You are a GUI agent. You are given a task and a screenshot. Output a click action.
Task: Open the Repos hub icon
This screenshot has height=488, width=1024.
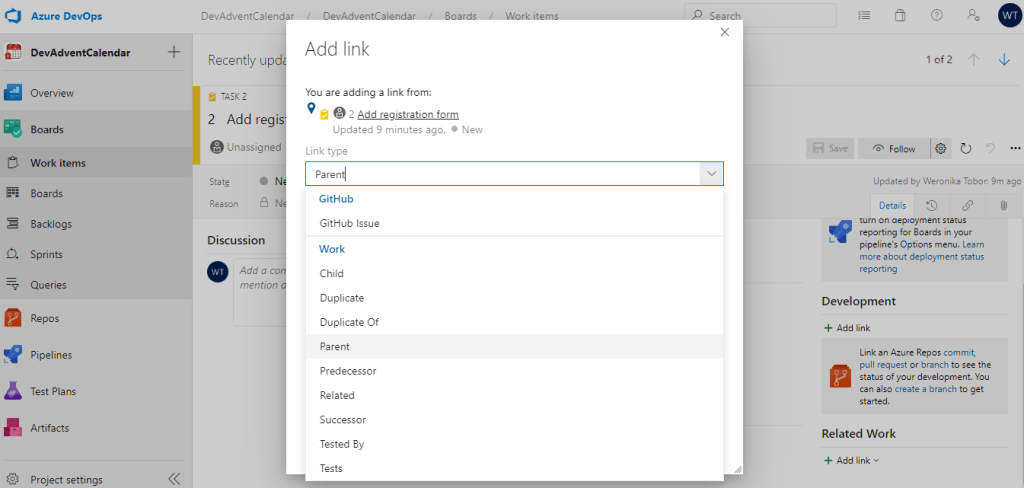pyautogui.click(x=13, y=318)
